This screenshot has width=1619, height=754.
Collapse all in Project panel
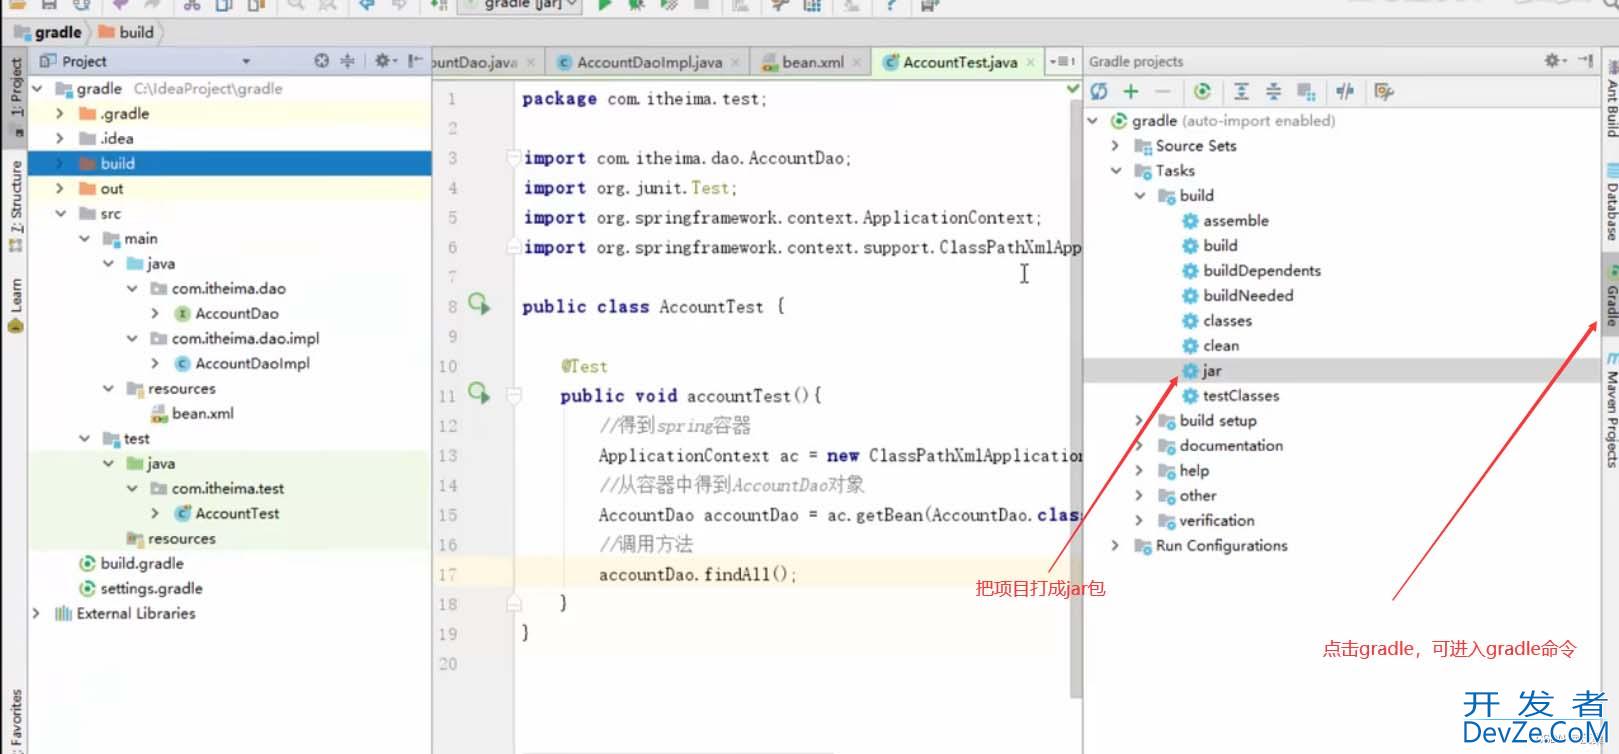(347, 61)
